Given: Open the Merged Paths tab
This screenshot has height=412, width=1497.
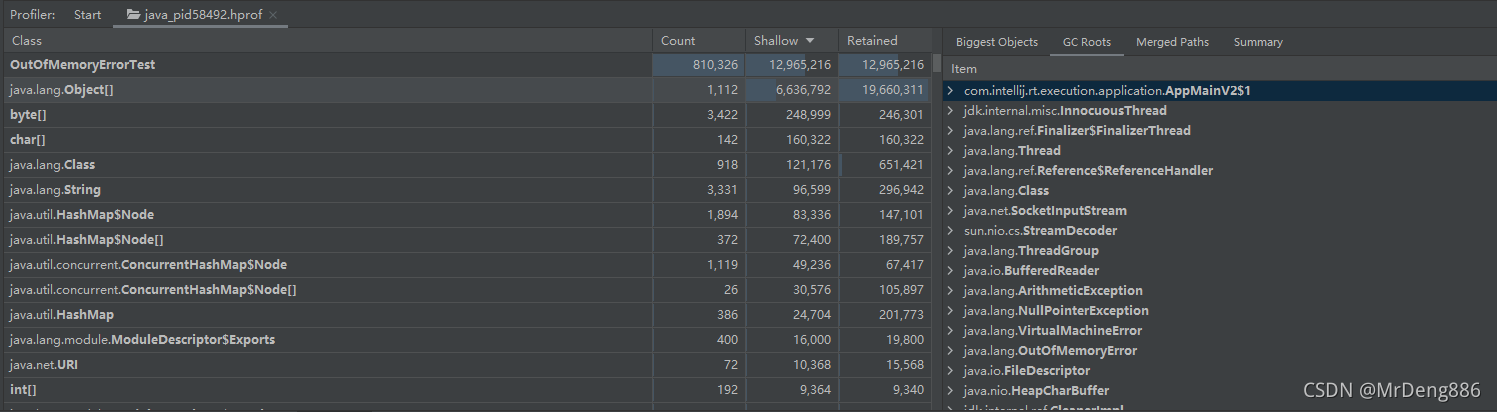Looking at the screenshot, I should pyautogui.click(x=1172, y=42).
